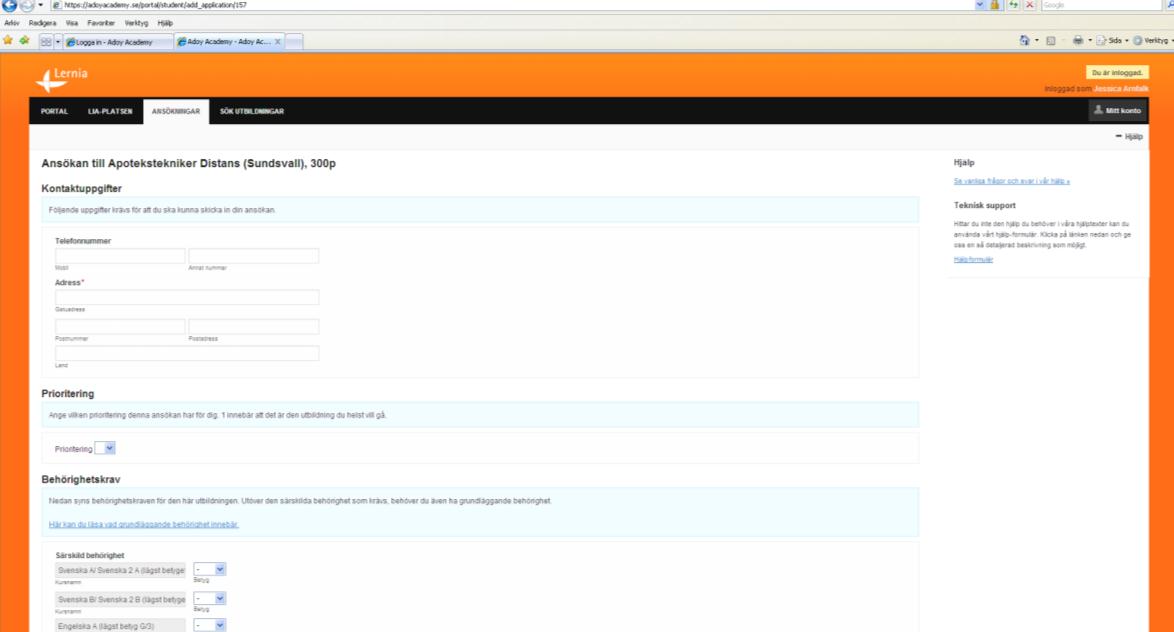Click the Svenska A/ Svenska 2 A course field
This screenshot has height=632, width=1174.
point(120,570)
